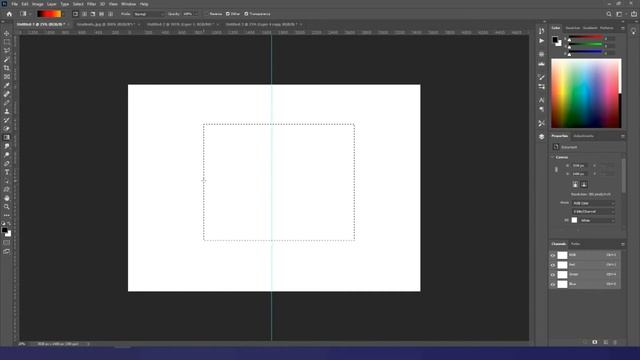640x360 pixels.
Task: Select the Path Selection tool
Action: pyautogui.click(x=7, y=181)
